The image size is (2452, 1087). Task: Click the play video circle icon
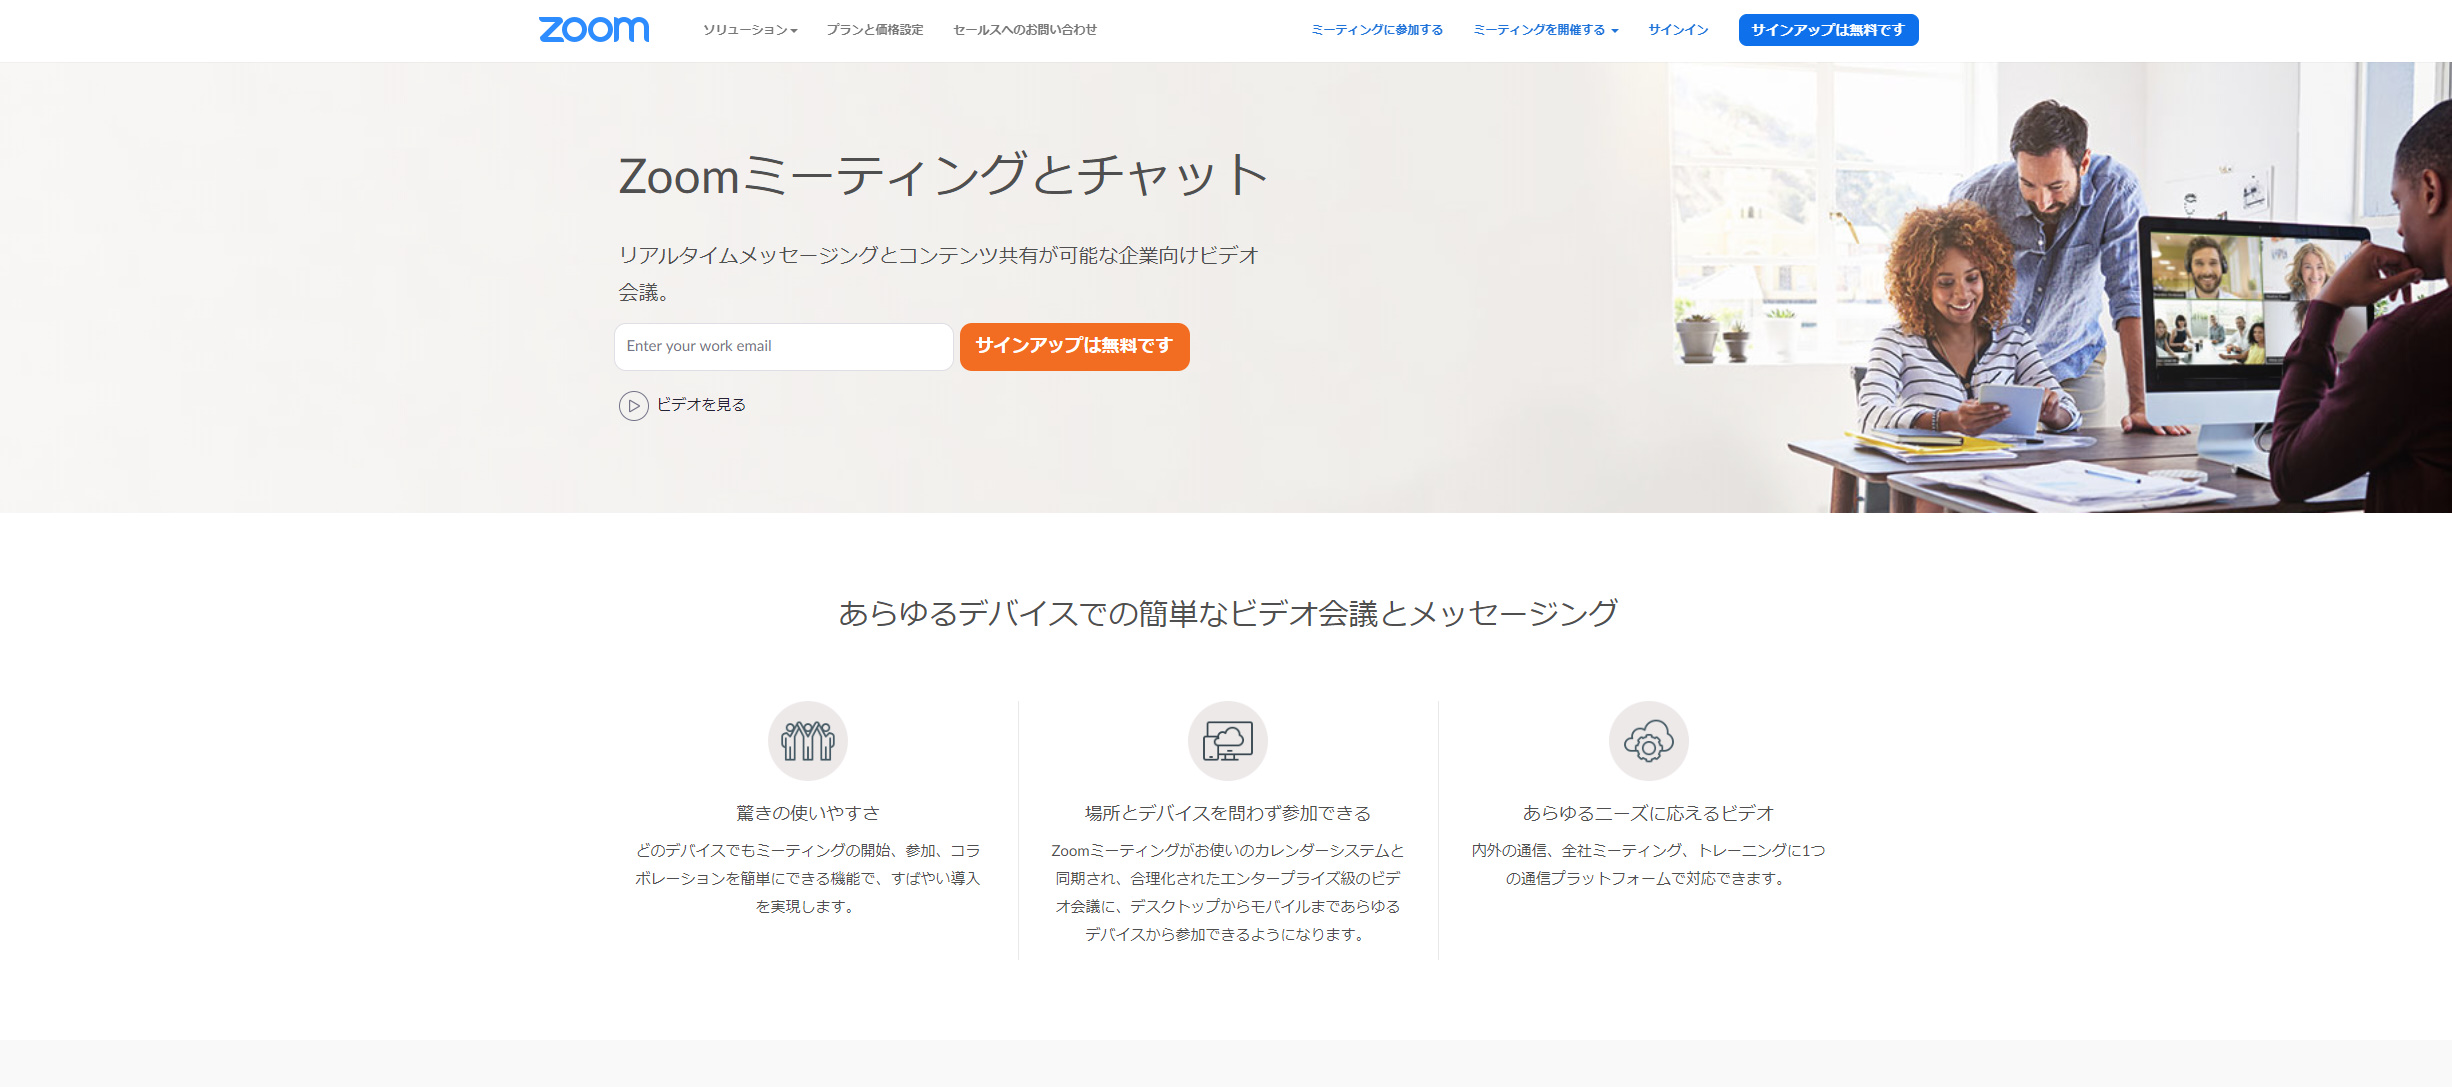point(633,405)
